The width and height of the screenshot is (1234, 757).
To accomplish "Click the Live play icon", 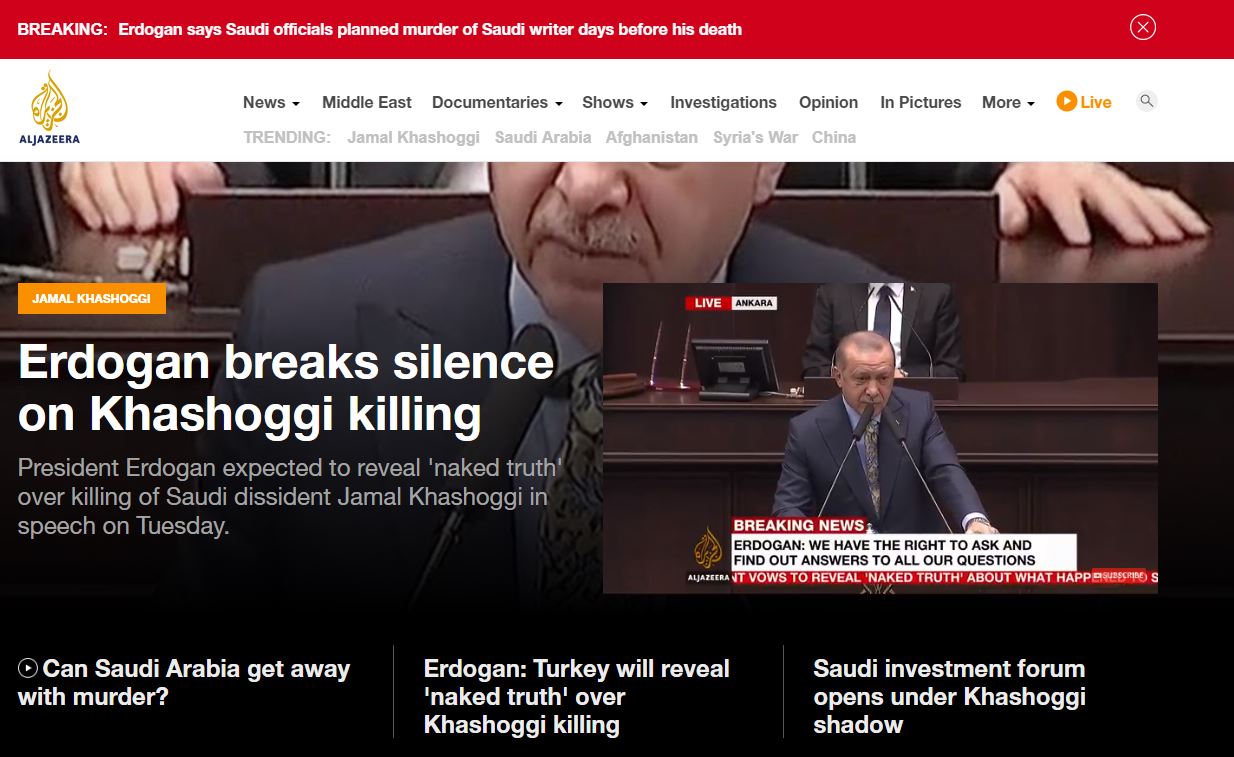I will pyautogui.click(x=1067, y=101).
